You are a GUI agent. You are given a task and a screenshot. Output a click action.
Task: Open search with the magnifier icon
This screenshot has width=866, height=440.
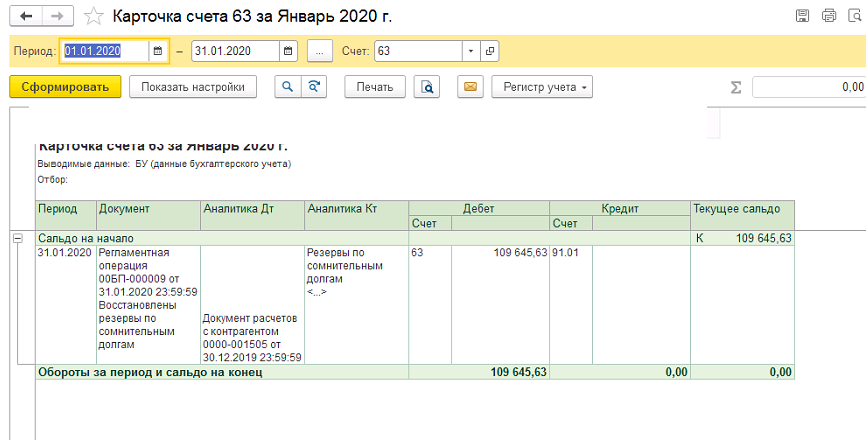[287, 87]
